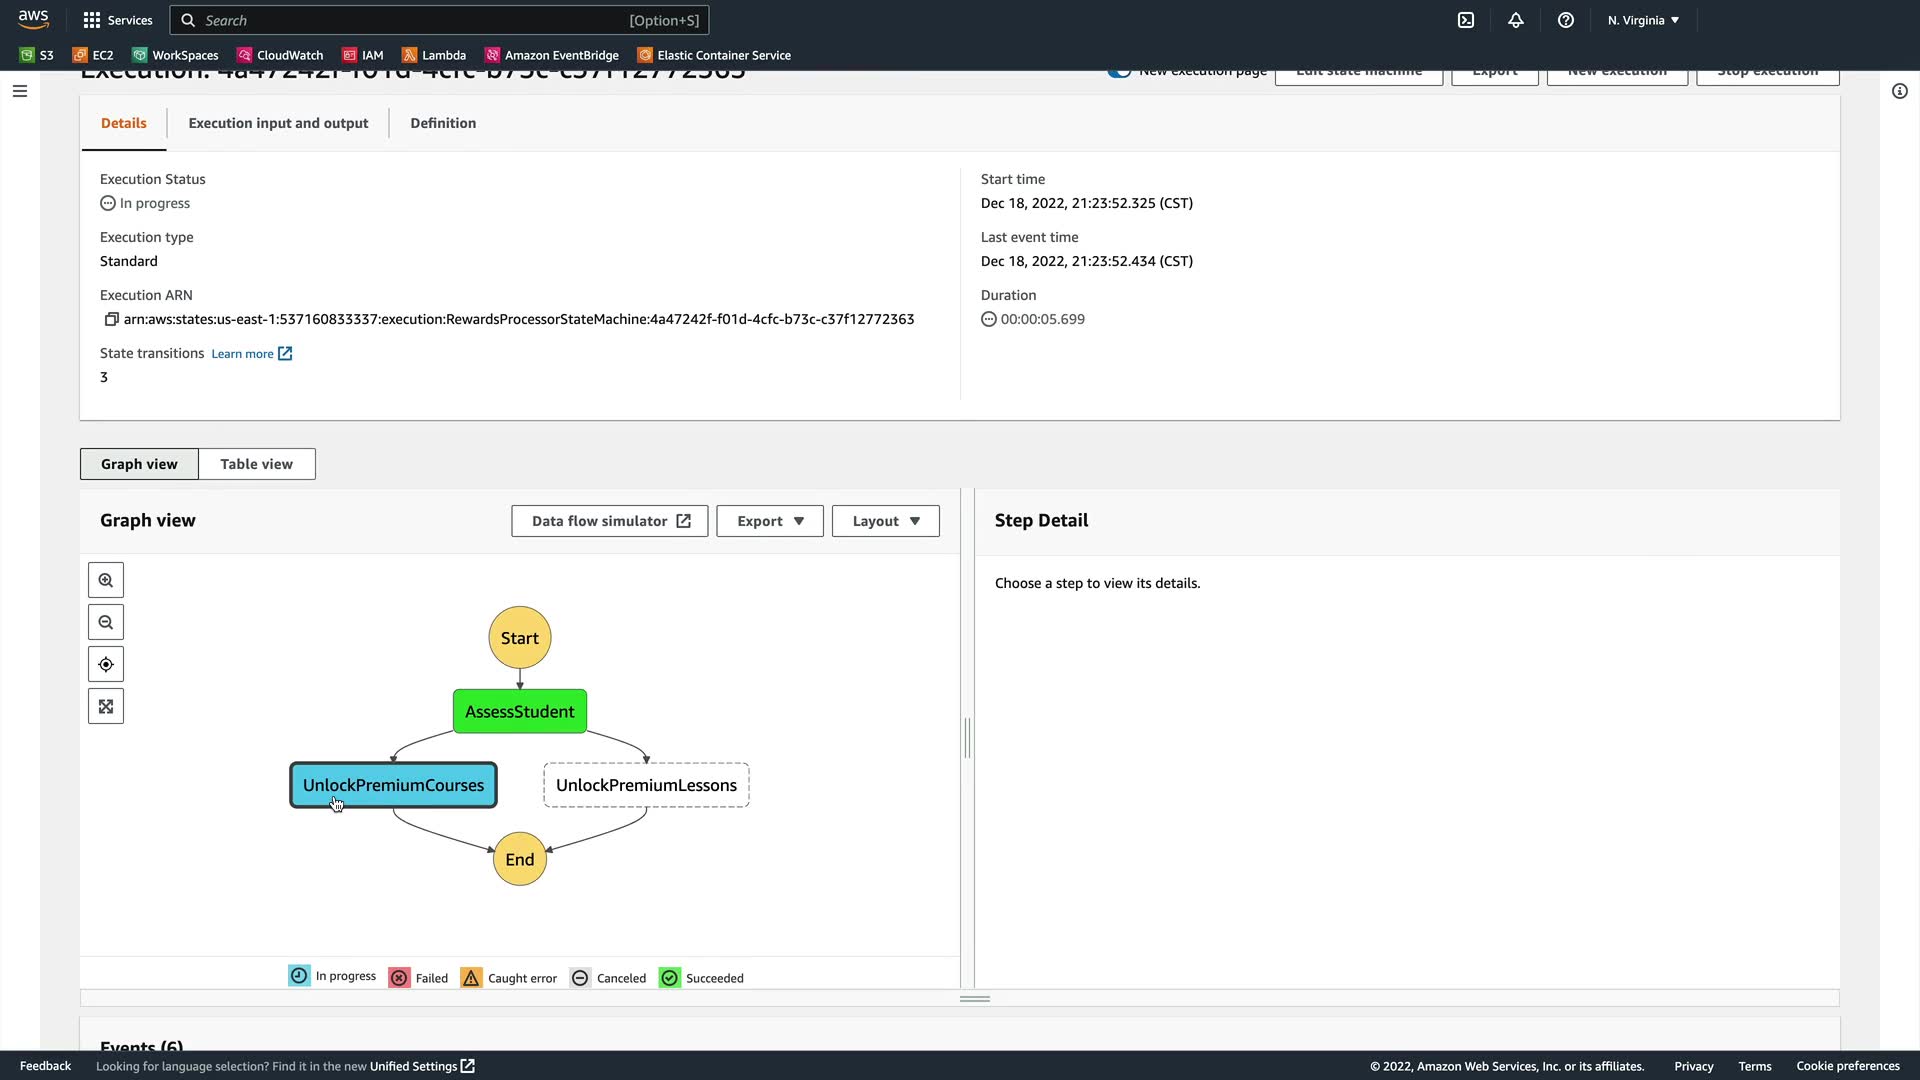Select the UnlockPremiumCourses state node
Viewport: 1920px width, 1080px height.
point(393,785)
